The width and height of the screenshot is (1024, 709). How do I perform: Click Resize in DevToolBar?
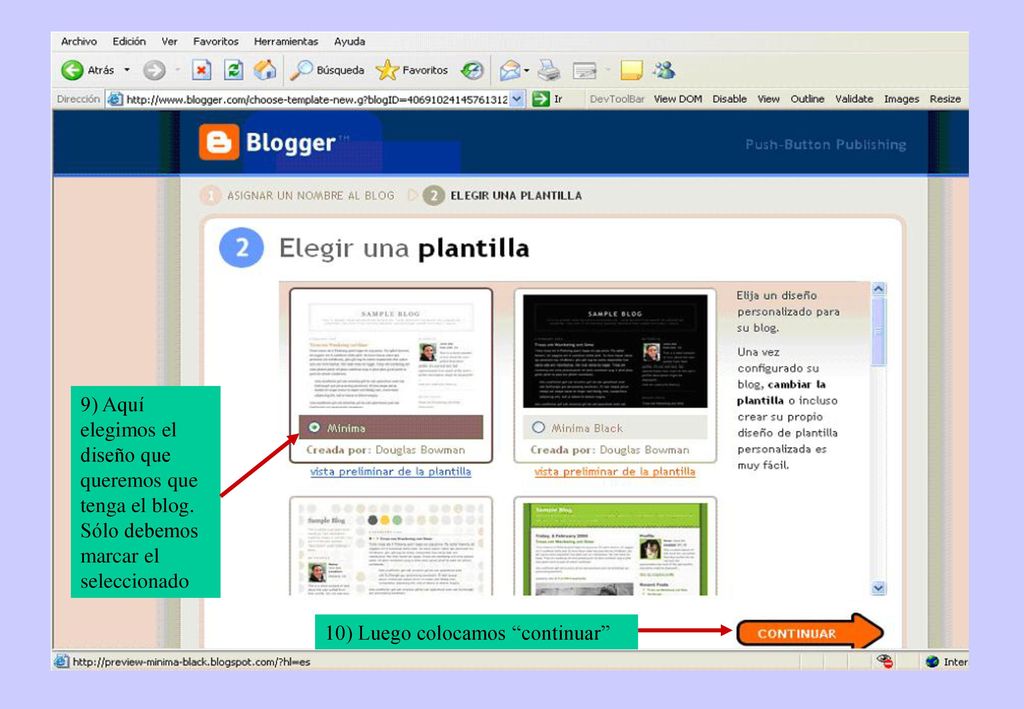click(x=945, y=99)
